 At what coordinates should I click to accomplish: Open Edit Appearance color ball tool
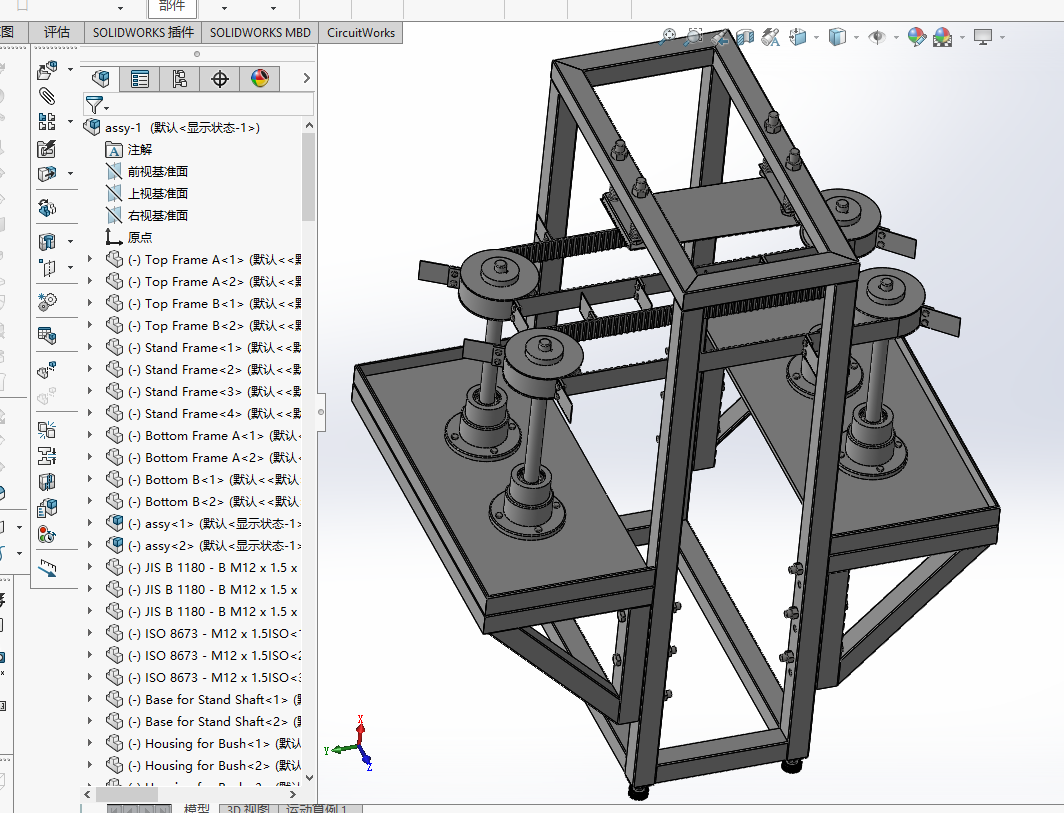pyautogui.click(x=917, y=37)
